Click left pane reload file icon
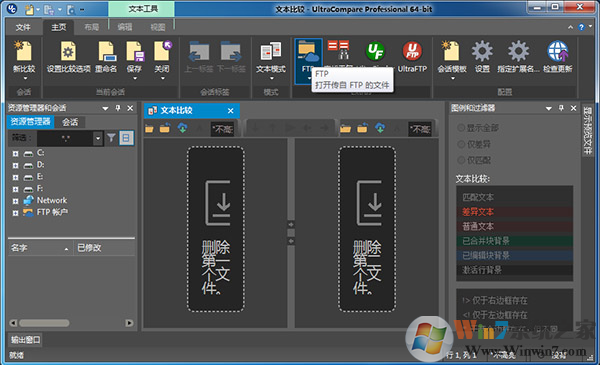Image resolution: width=603 pixels, height=365 pixels. (x=165, y=128)
